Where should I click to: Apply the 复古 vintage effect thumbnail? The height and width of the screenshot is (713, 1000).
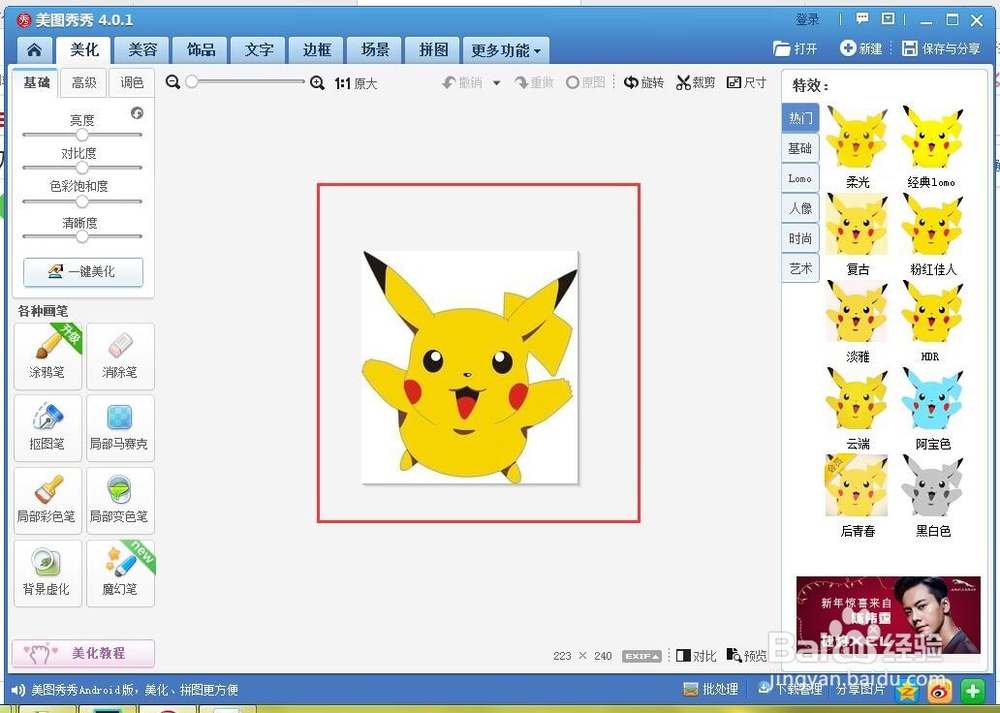tap(857, 224)
